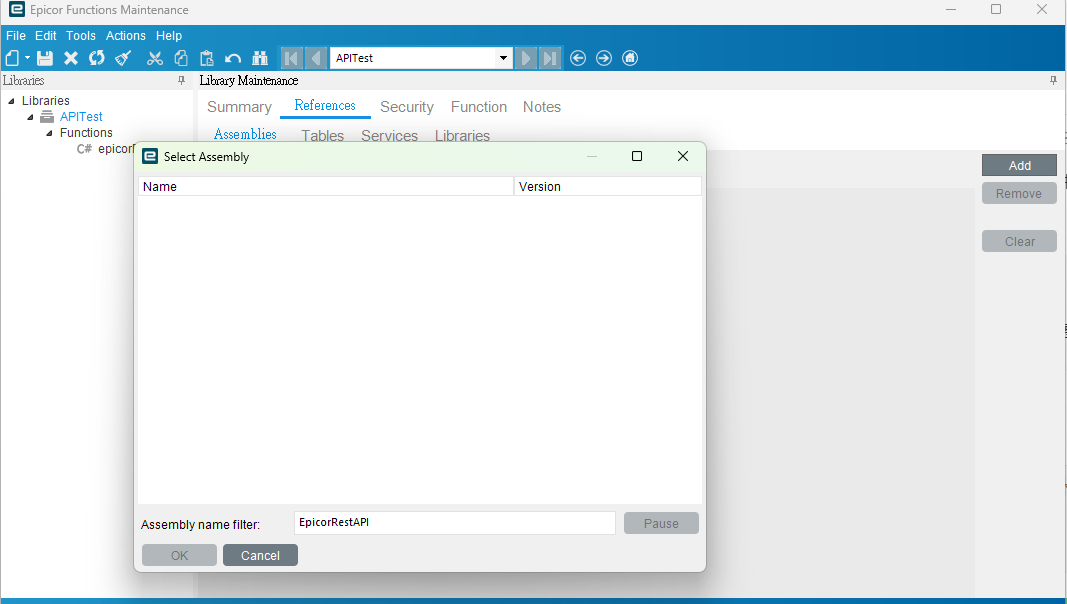
Task: Click the Undo toolbar icon
Action: (233, 58)
